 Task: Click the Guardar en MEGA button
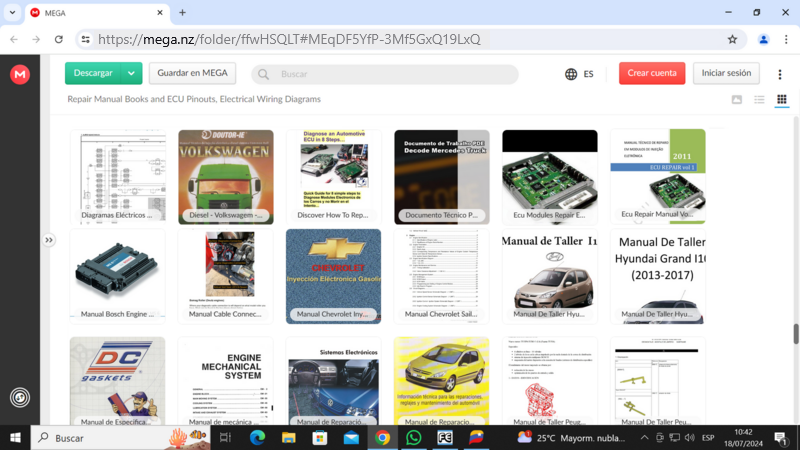pos(192,73)
